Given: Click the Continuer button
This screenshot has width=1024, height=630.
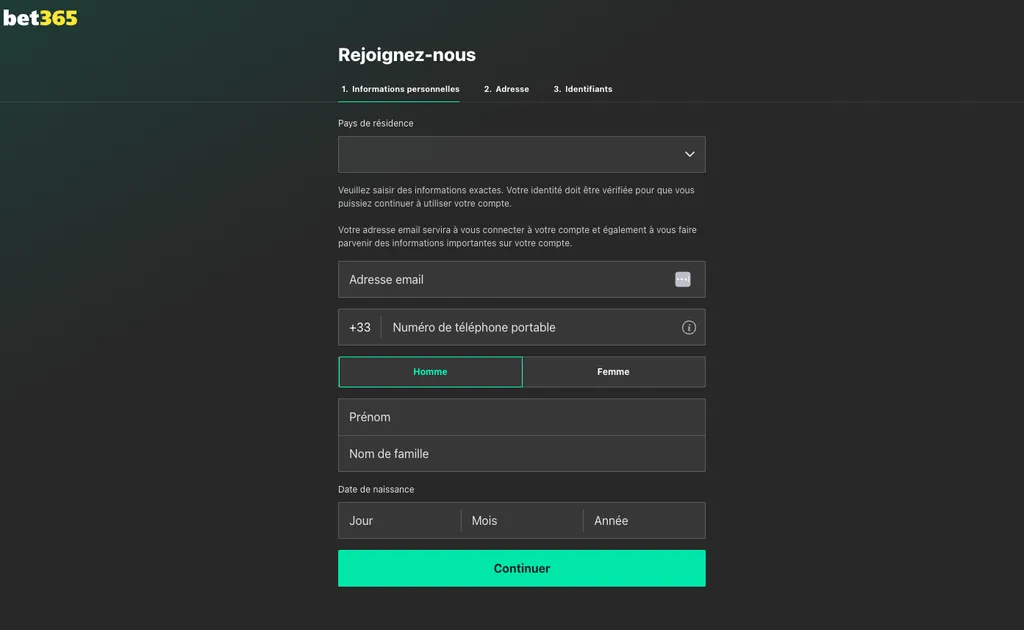Looking at the screenshot, I should (x=521, y=568).
